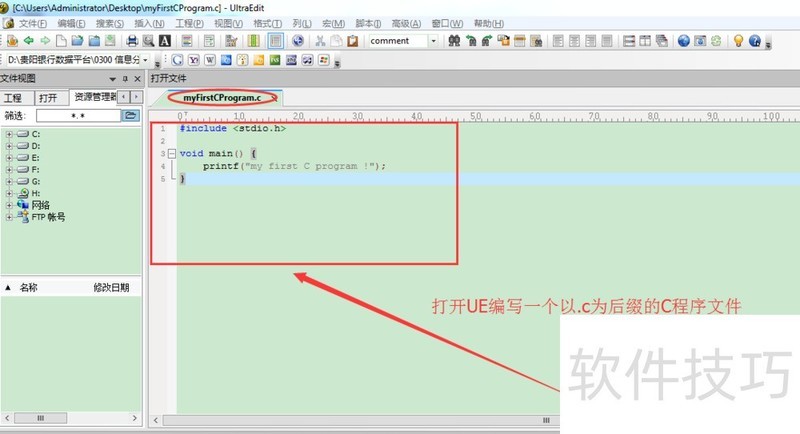Screen dimensions: 800x434
Task: Click editor horizontal scrollbar left arrow
Action: tap(156, 420)
